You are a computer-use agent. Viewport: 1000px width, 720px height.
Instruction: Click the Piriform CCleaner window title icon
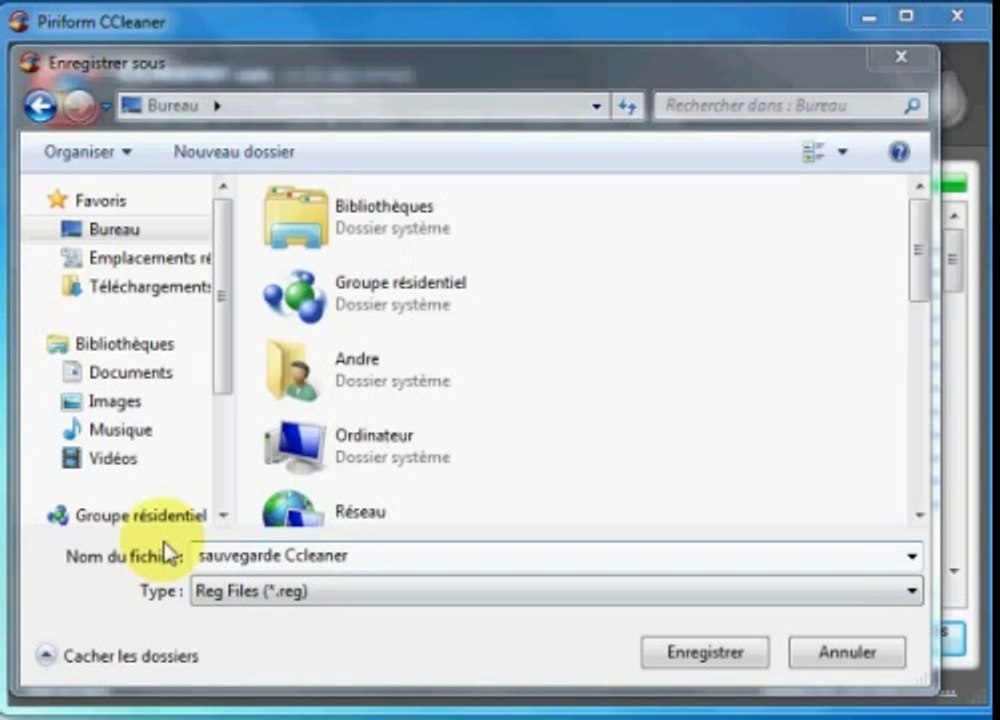pyautogui.click(x=19, y=21)
